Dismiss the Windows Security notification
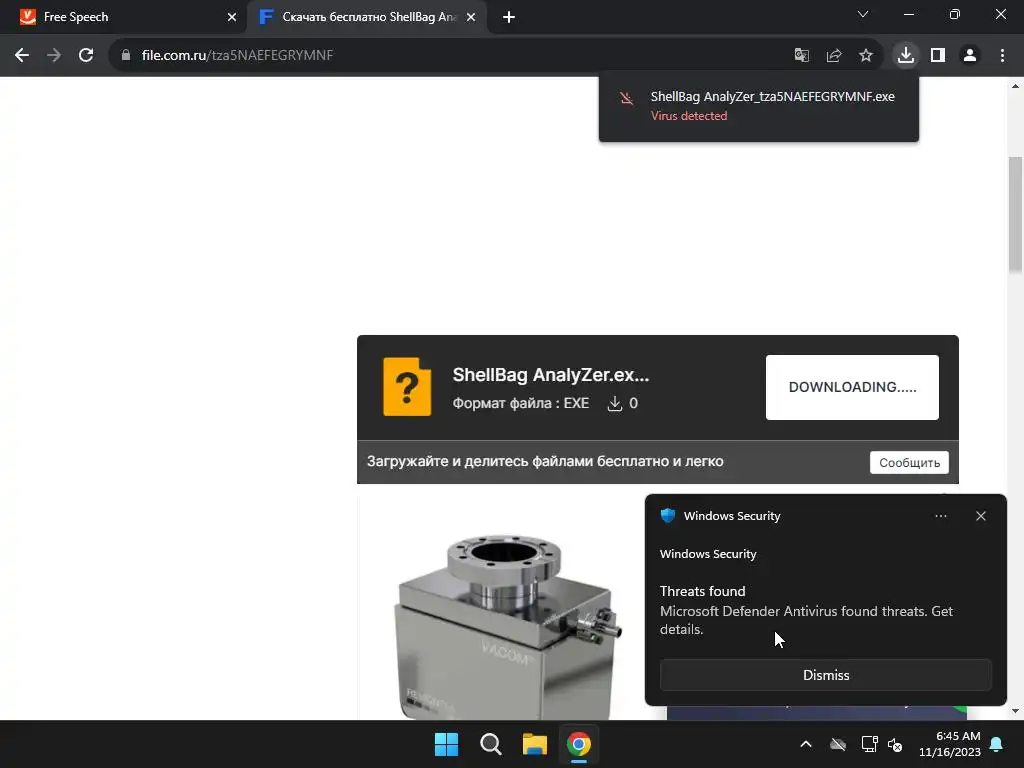Screen dimensions: 1024x768 [x=825, y=675]
